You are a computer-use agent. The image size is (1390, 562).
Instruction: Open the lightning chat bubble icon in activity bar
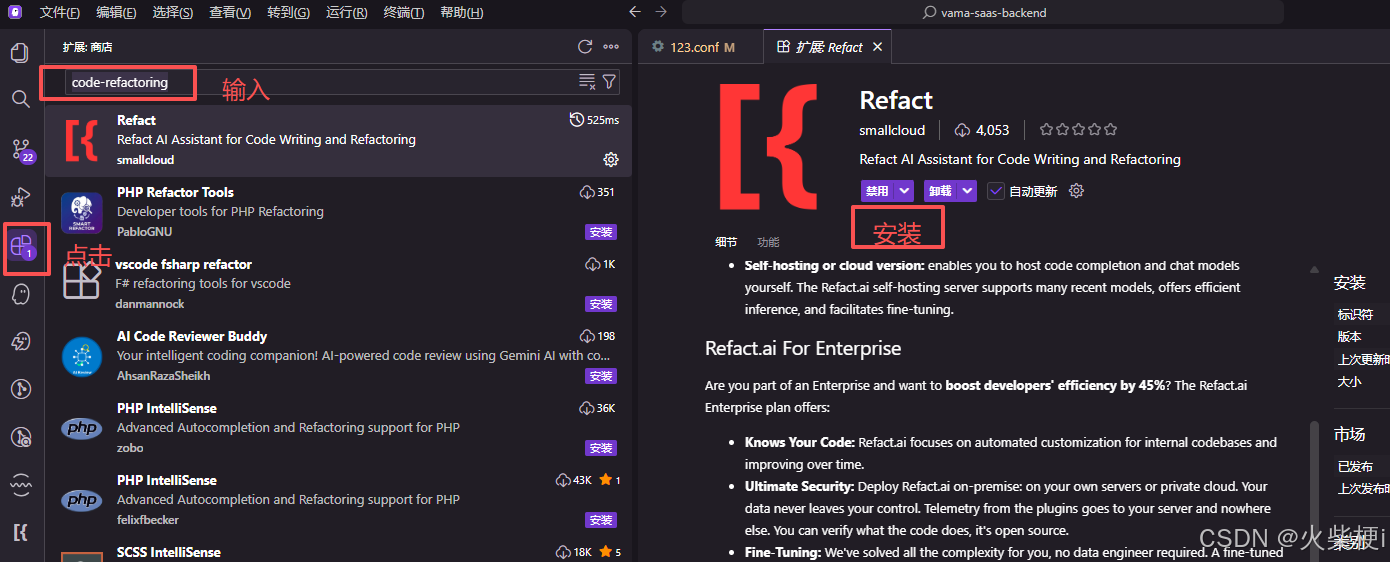pyautogui.click(x=20, y=342)
